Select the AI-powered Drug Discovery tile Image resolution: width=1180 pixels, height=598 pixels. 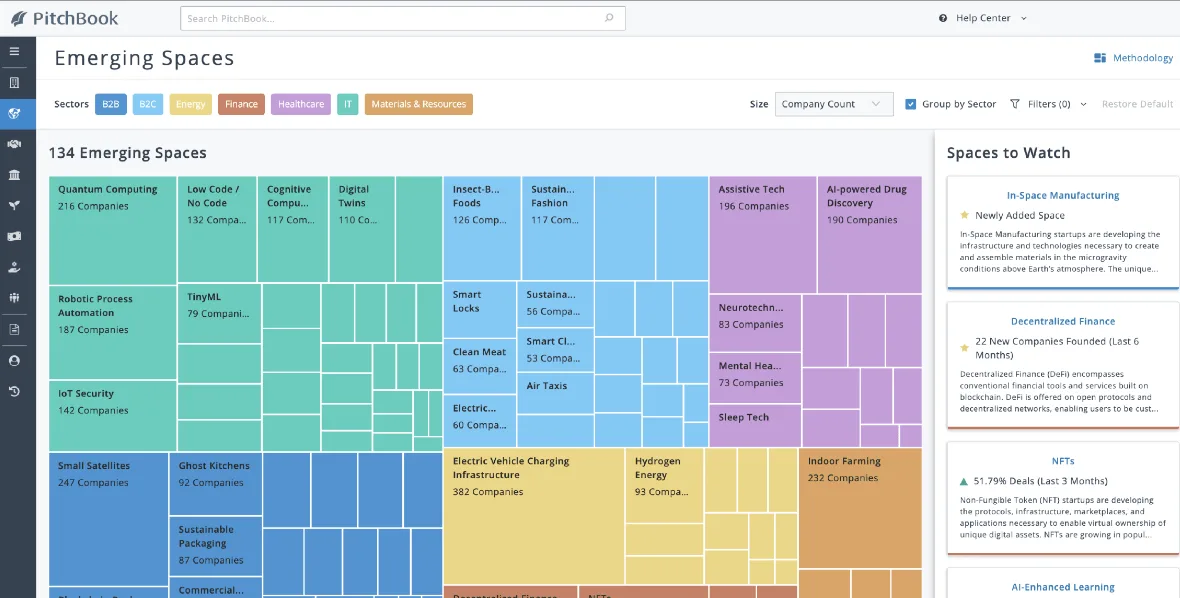(x=869, y=235)
